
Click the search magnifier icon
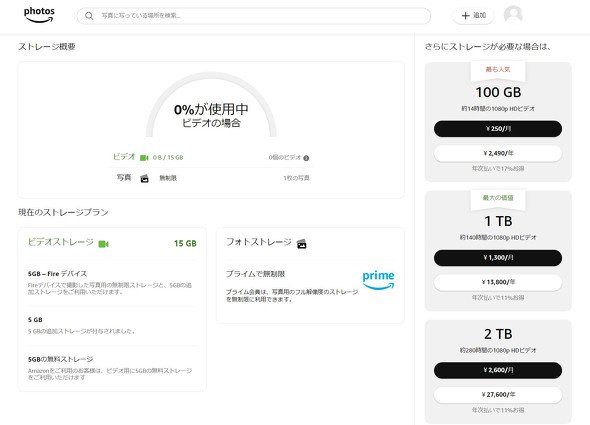tap(89, 16)
